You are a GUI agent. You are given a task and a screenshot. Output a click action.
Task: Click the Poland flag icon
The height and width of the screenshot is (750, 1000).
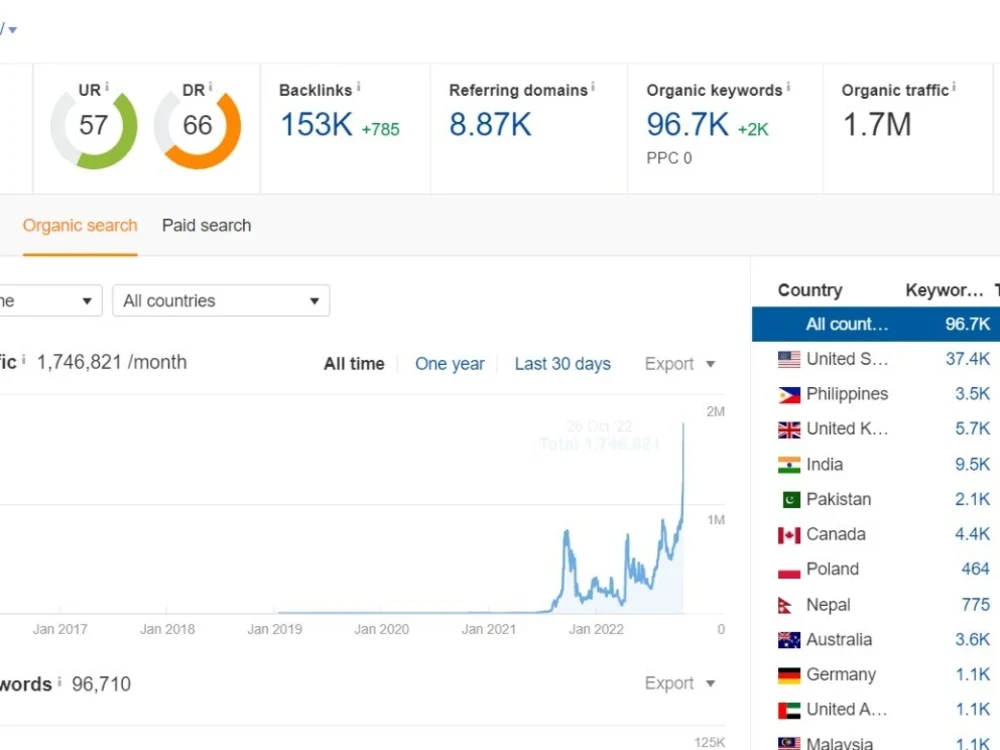pyautogui.click(x=789, y=570)
